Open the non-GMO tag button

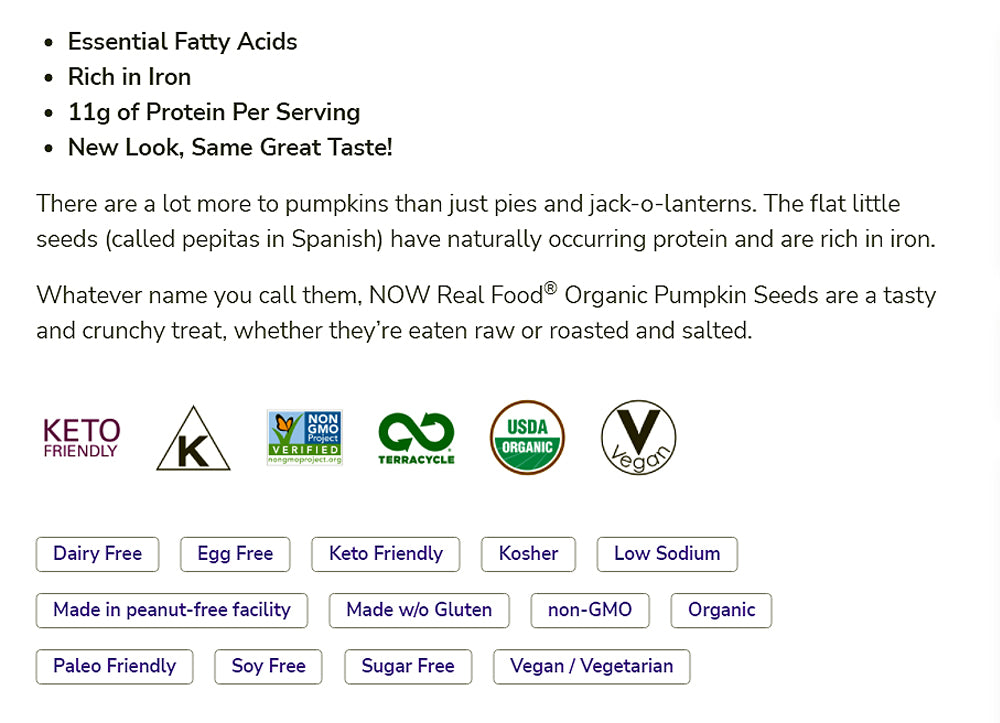(x=590, y=610)
